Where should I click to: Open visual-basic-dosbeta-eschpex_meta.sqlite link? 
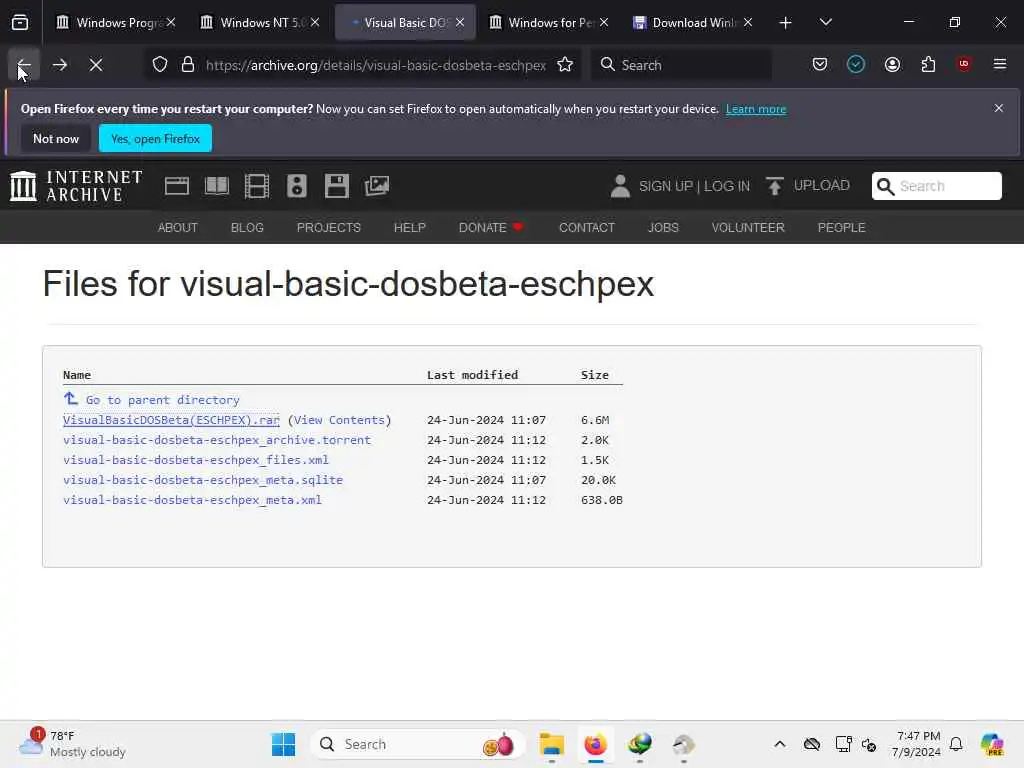[202, 480]
